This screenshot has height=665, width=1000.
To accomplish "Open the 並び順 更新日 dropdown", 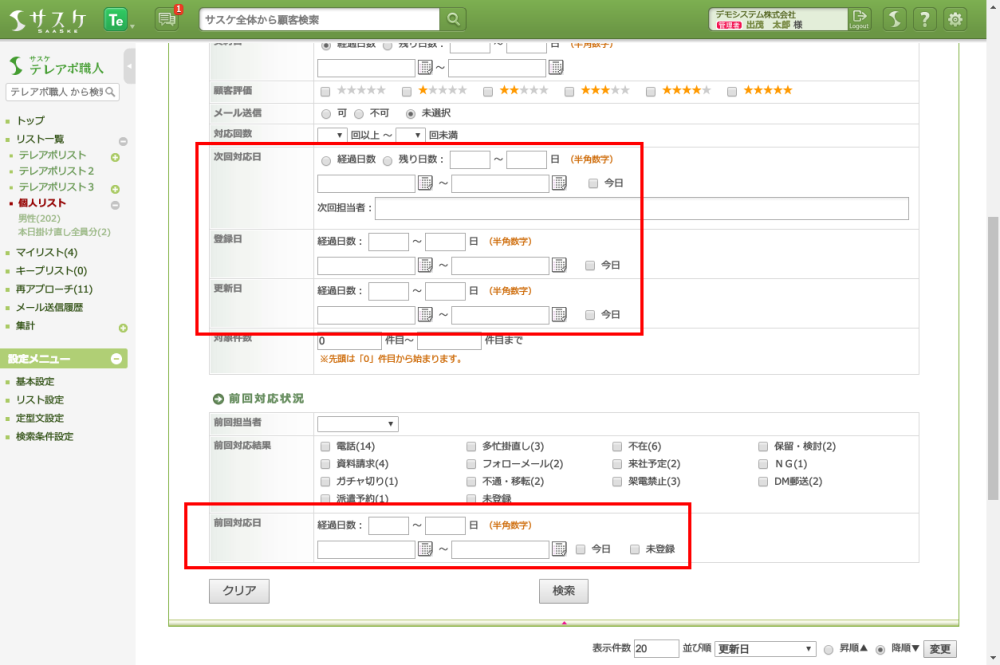I will click(765, 648).
